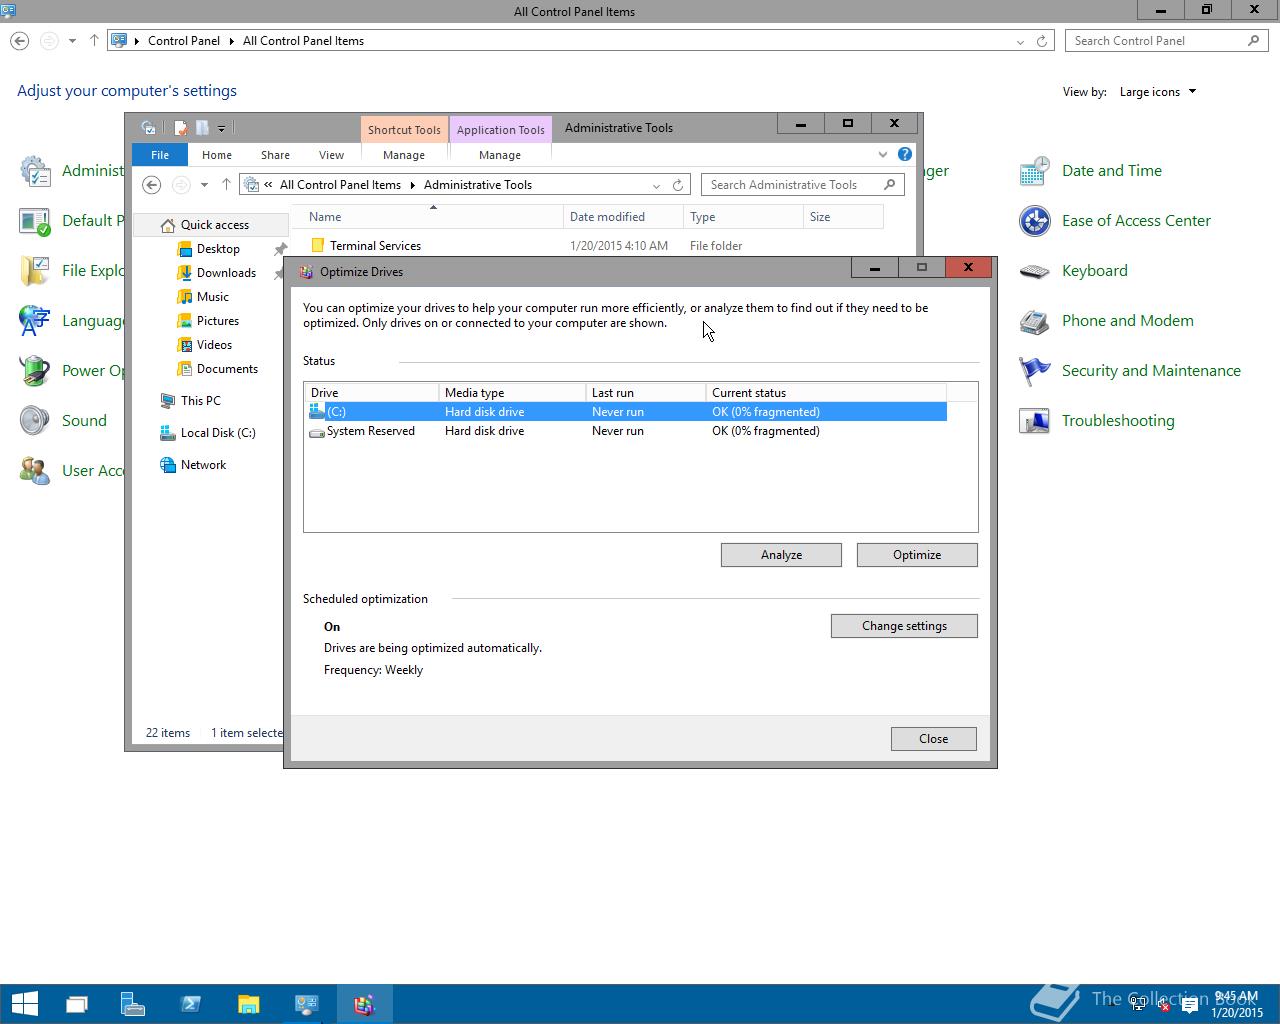Open Videos folder in navigation pane
Viewport: 1280px width, 1024px height.
pyautogui.click(x=214, y=345)
